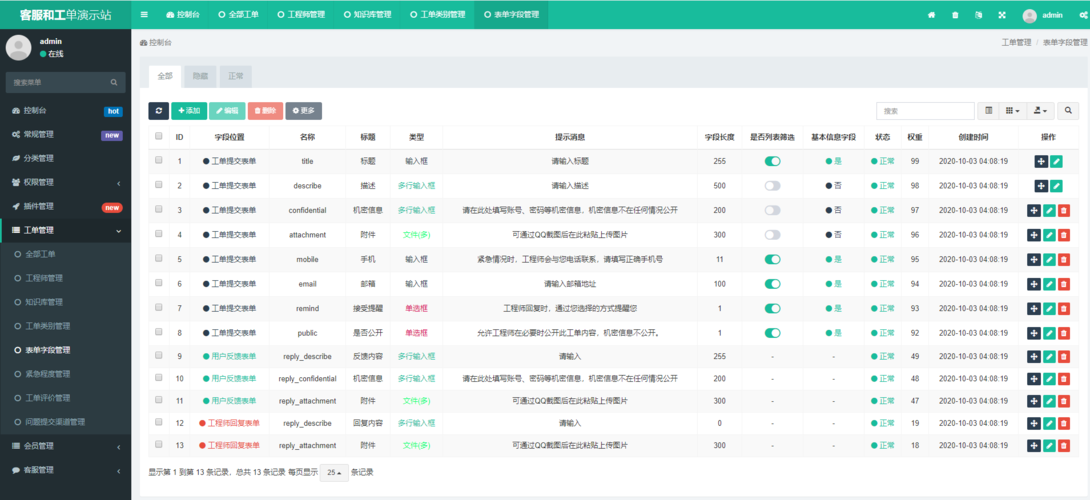Screen dimensions: 1090x500
Task: Select the 隐藏 filter tab
Action: [200, 76]
